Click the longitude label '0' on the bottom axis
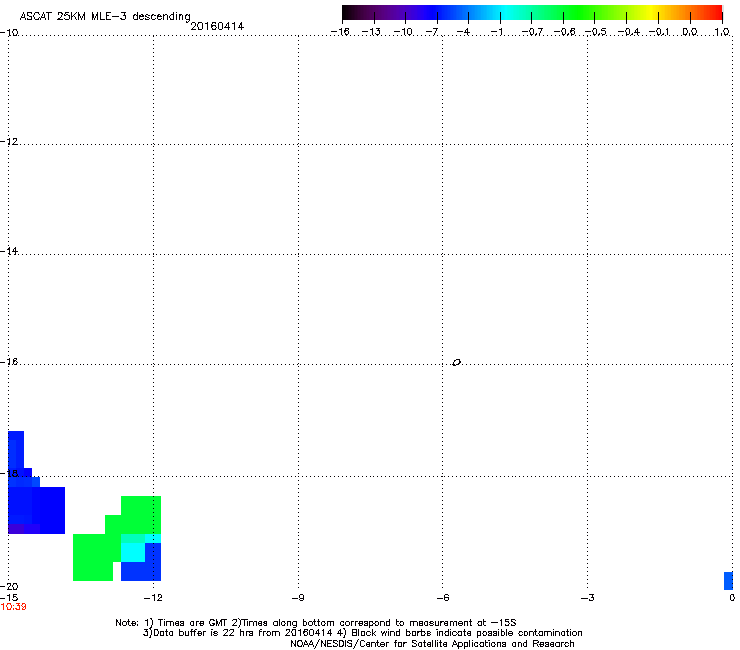 [732, 598]
